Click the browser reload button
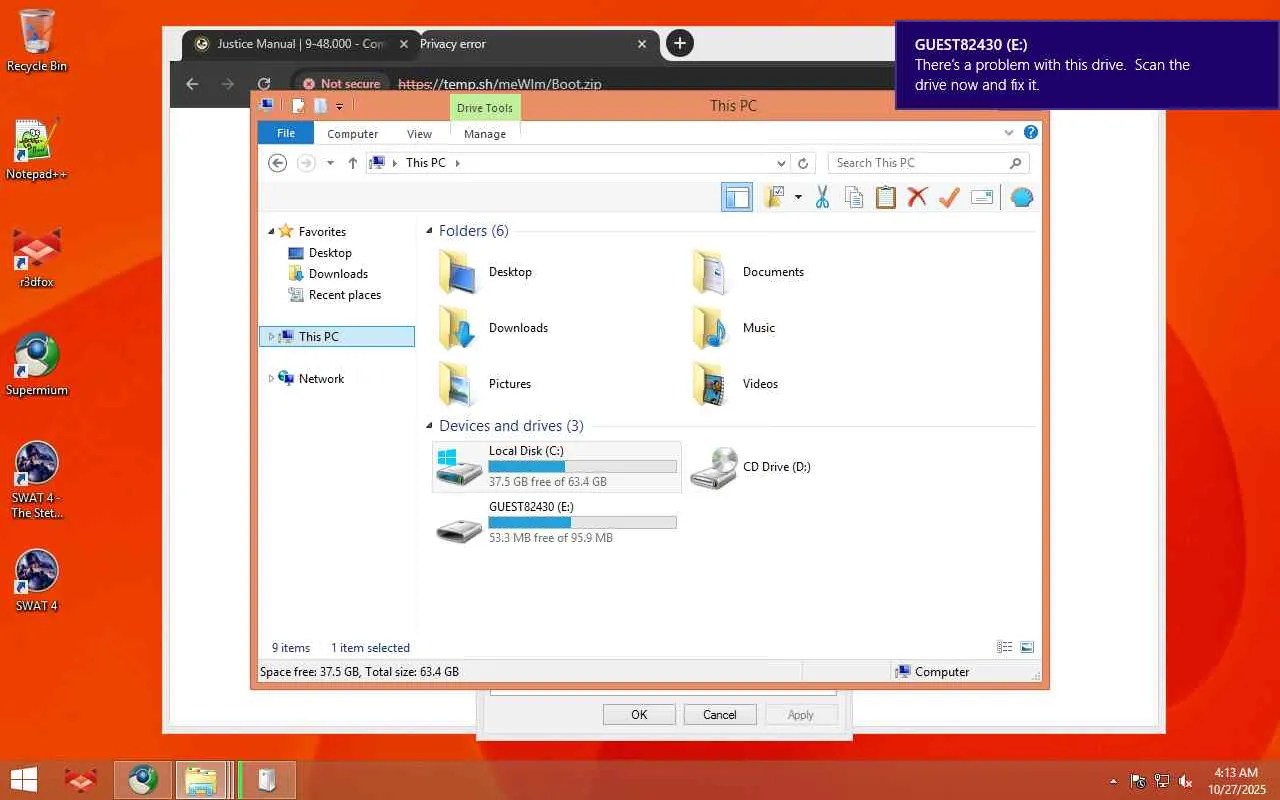The width and height of the screenshot is (1280, 800). point(264,84)
